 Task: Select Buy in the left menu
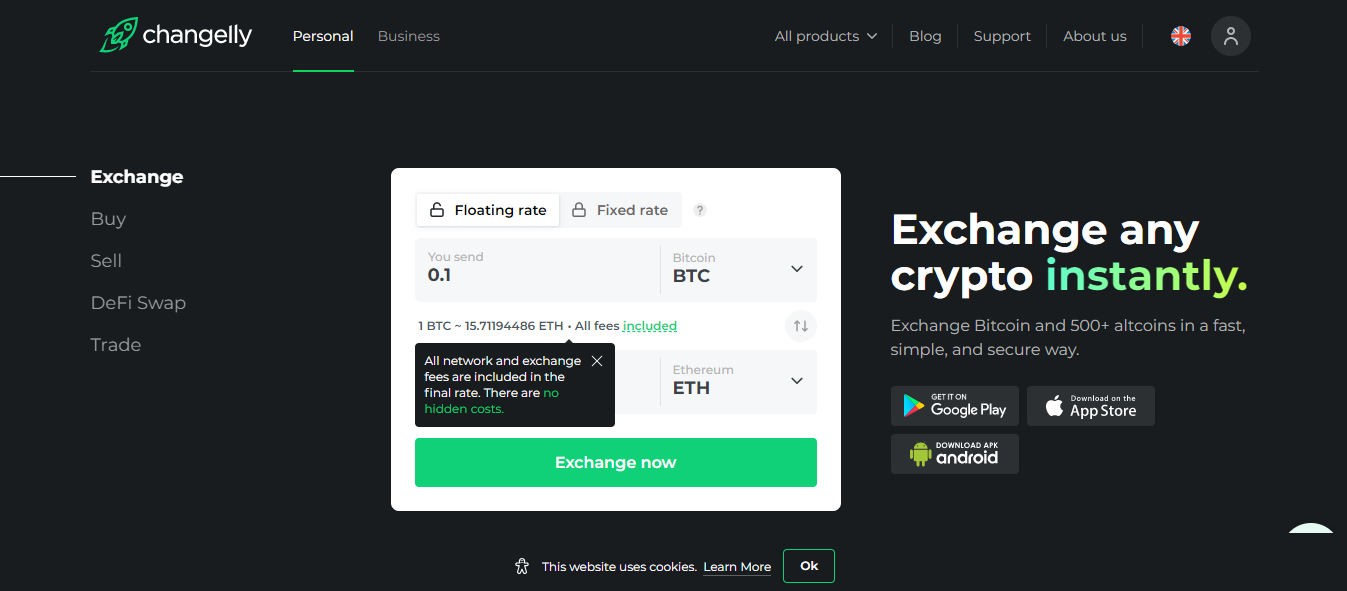pos(108,219)
